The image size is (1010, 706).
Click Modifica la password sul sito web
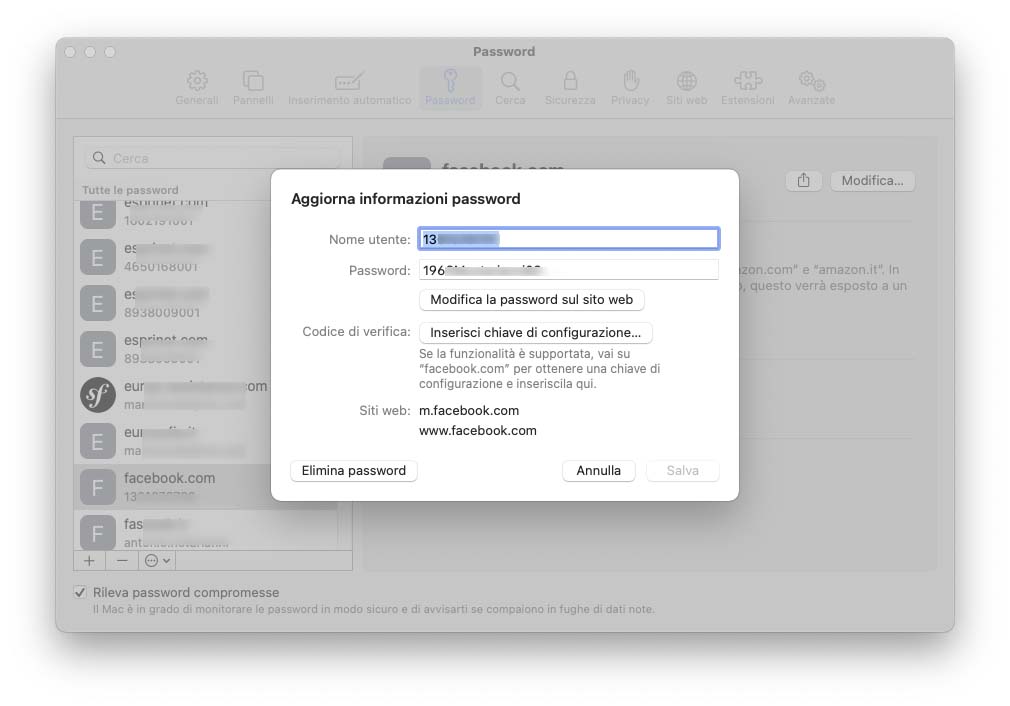tap(531, 300)
